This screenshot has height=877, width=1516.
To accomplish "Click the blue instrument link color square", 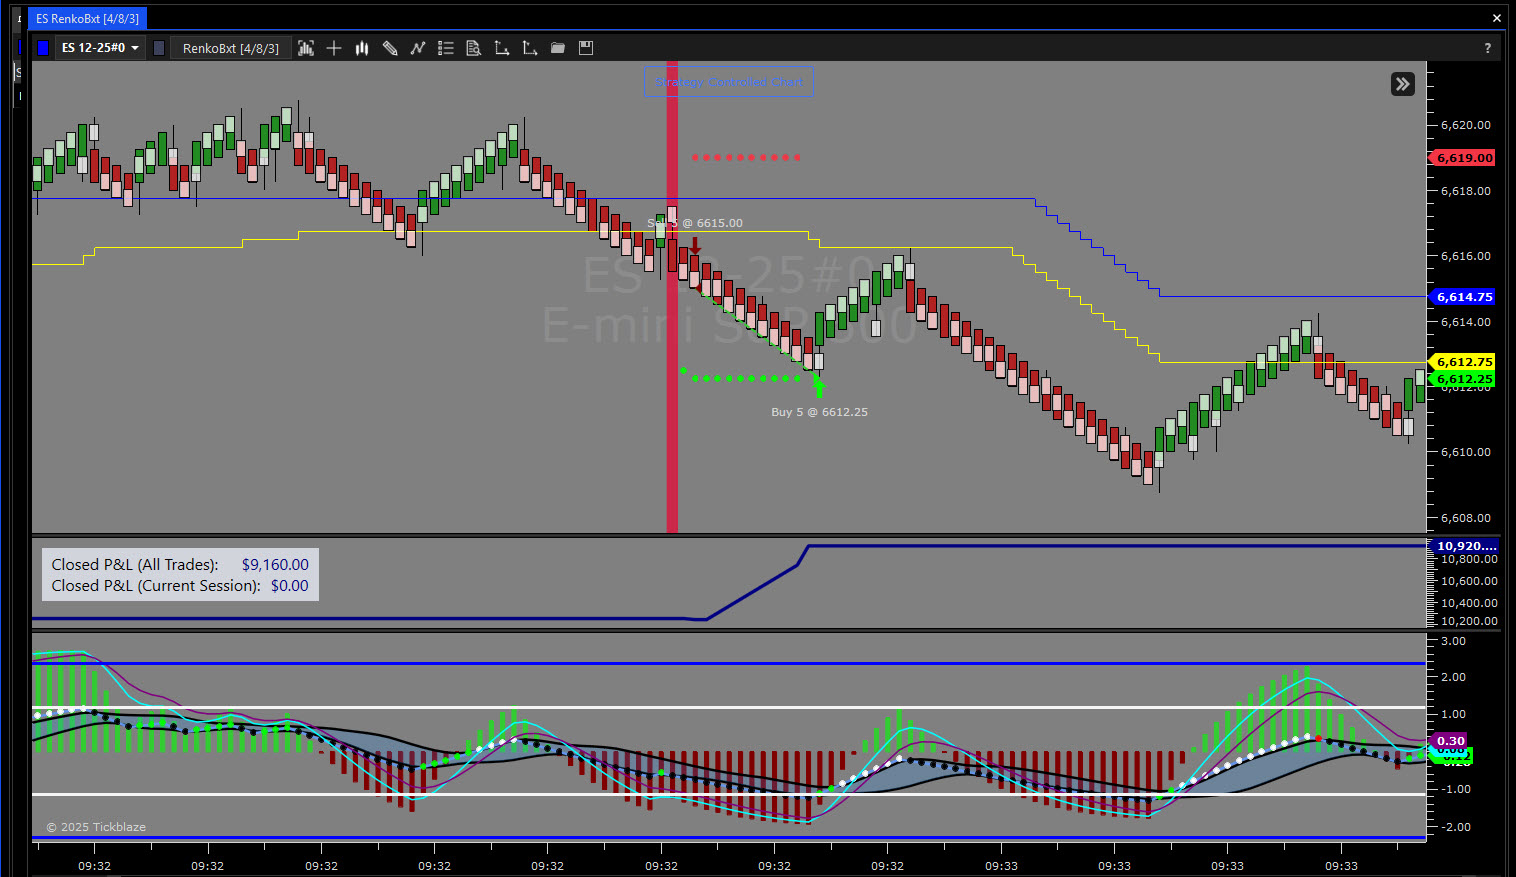I will pos(43,48).
